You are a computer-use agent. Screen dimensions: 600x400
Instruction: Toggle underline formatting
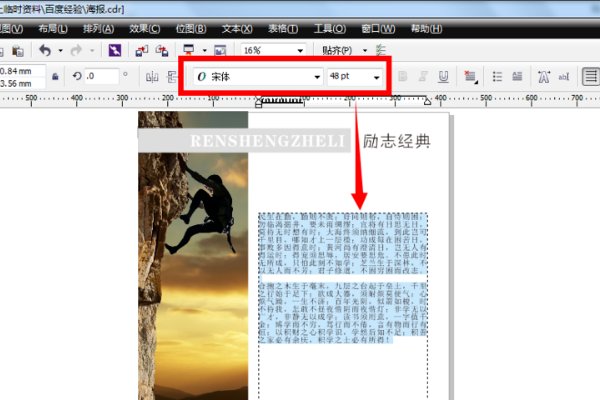(443, 77)
